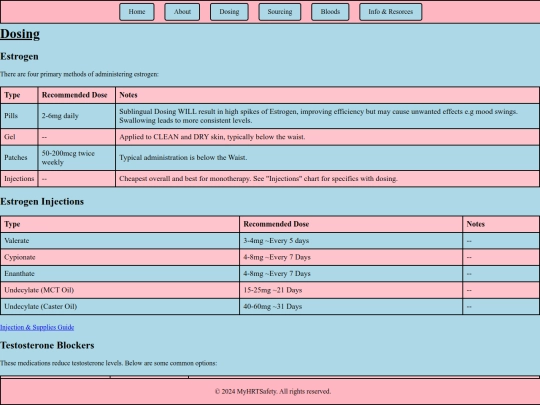Screen dimensions: 540x405
Task: Select the '50-200mcg twice weekly' cell
Action: (76, 158)
